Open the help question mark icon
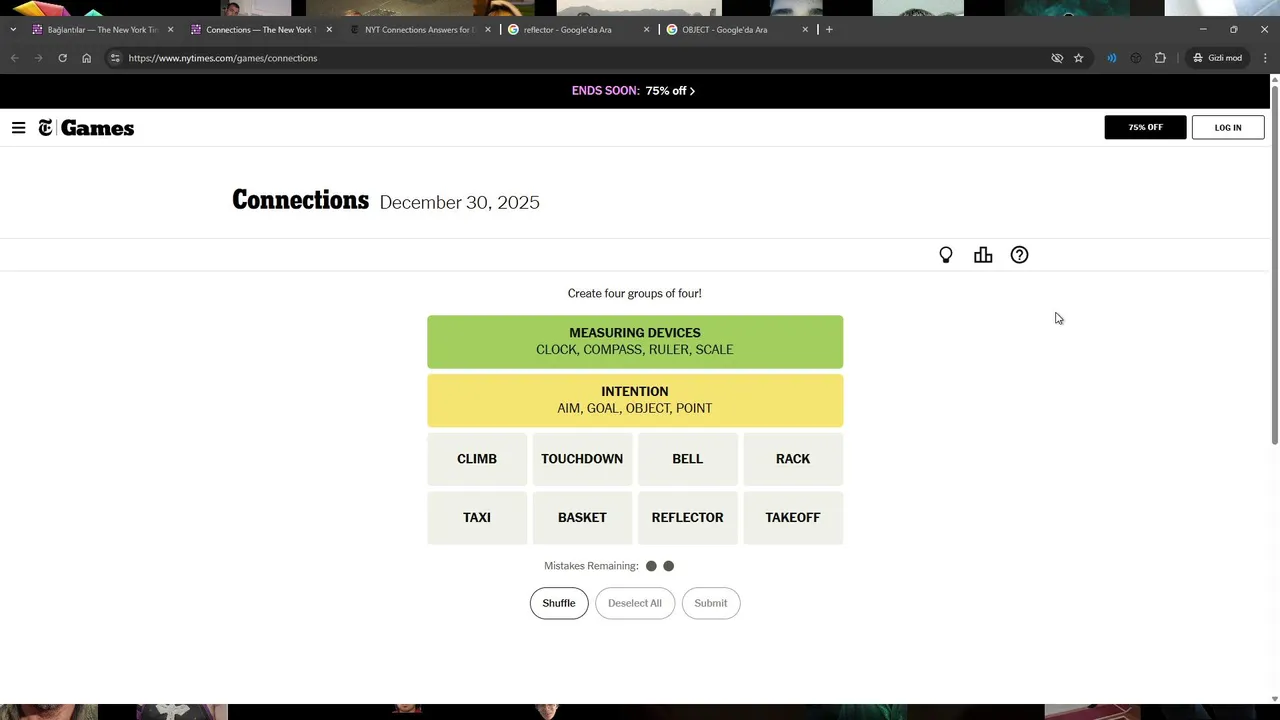This screenshot has height=720, width=1280. [x=1019, y=255]
